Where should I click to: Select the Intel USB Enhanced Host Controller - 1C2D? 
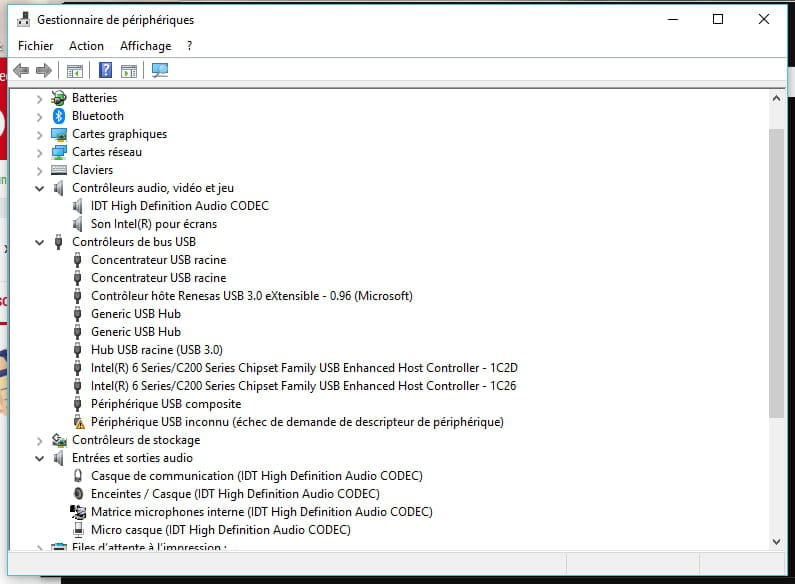click(x=304, y=368)
